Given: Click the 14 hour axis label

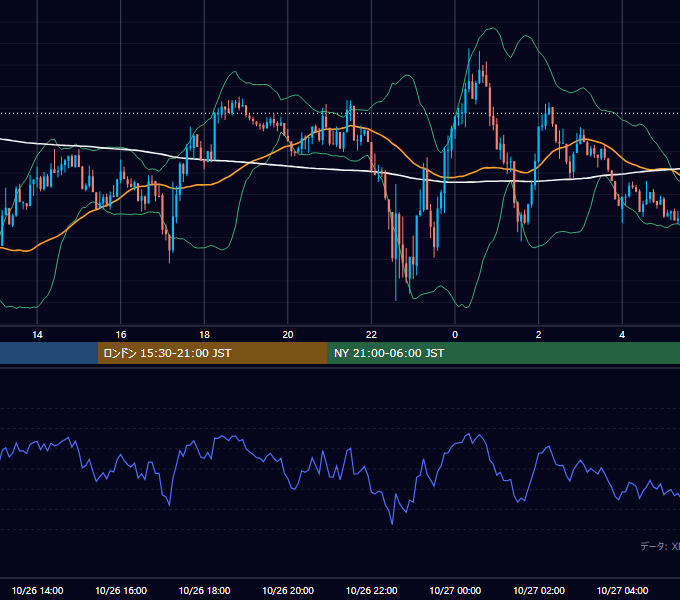Looking at the screenshot, I should pos(37,335).
